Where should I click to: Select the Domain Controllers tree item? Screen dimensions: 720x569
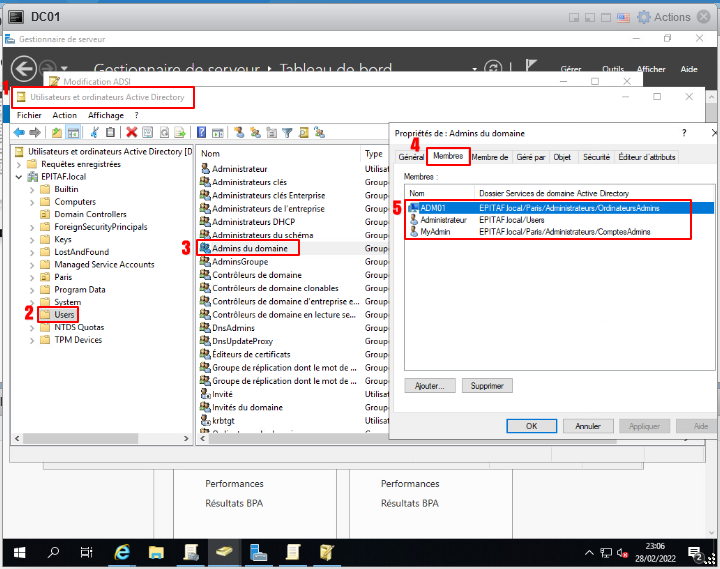pos(90,214)
